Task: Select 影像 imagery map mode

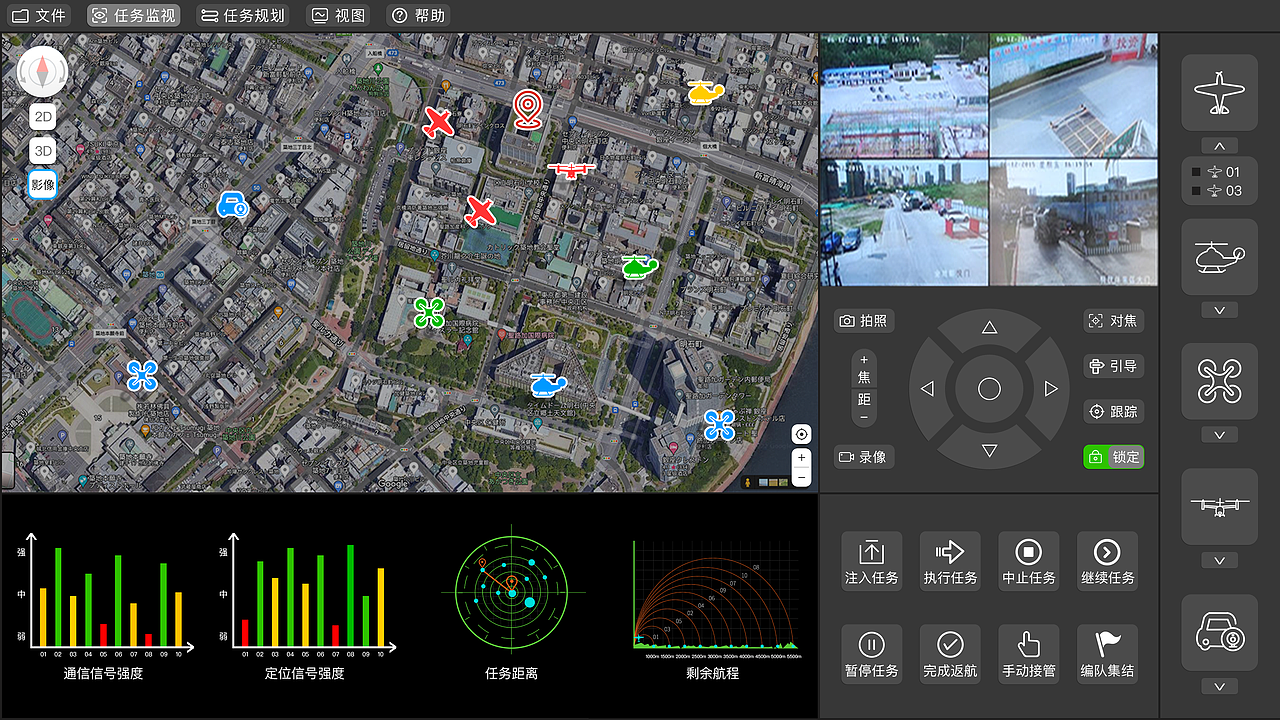Action: click(42, 185)
